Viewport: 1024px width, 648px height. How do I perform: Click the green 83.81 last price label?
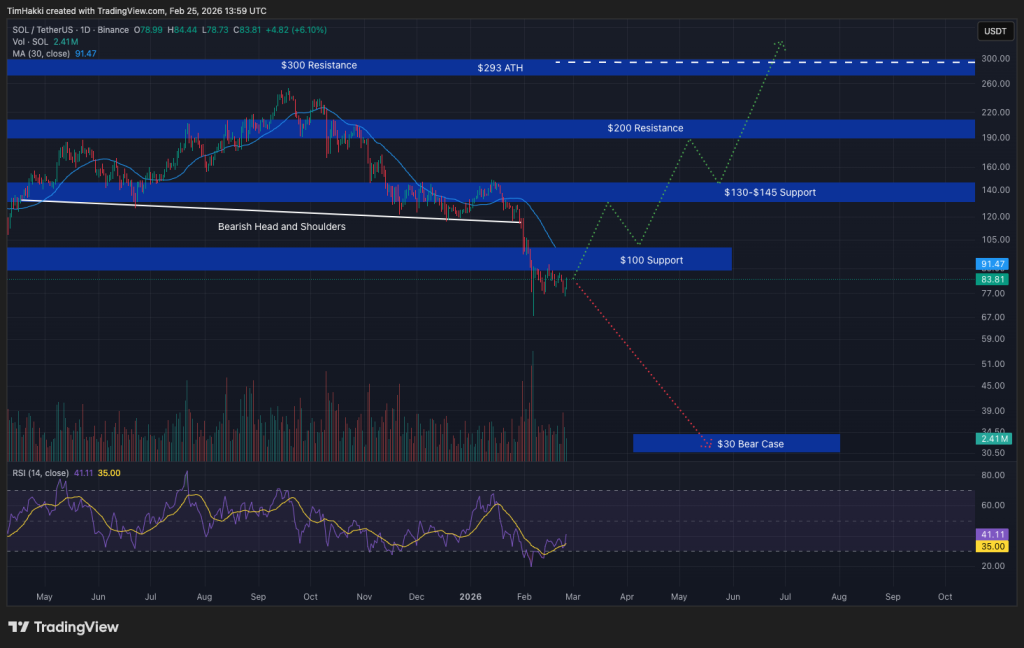click(991, 279)
